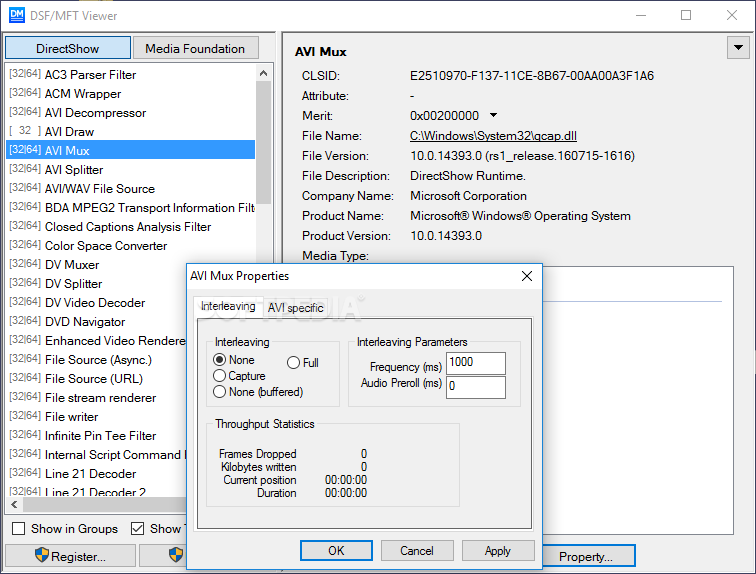Open the Interleaving tab
The image size is (756, 574).
pos(228,307)
